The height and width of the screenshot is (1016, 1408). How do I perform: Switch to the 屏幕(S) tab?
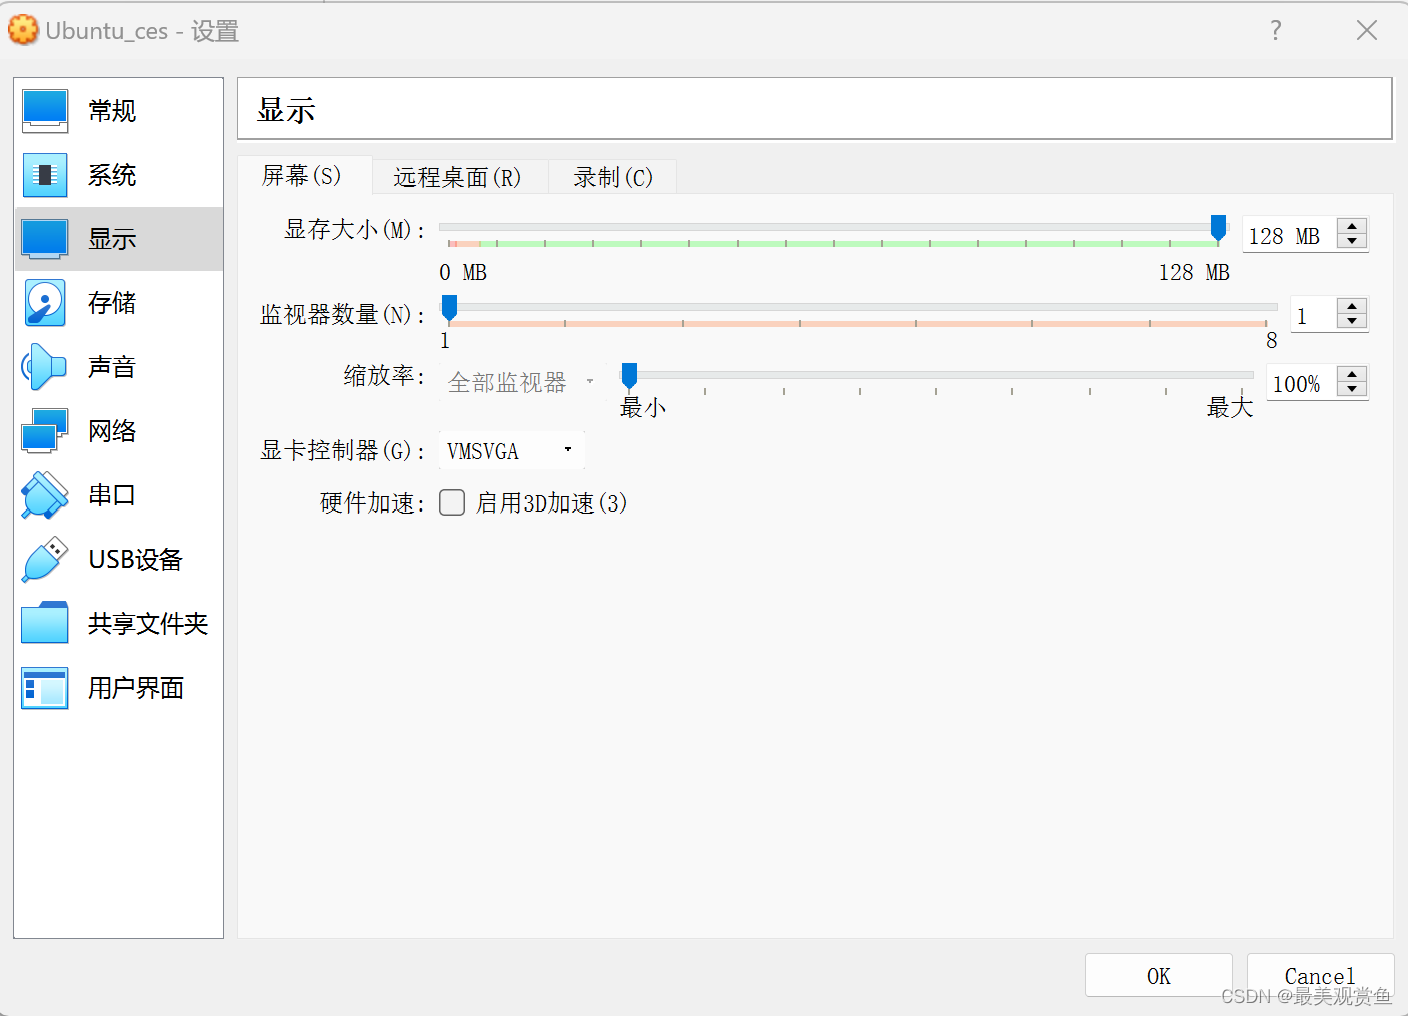click(x=304, y=176)
